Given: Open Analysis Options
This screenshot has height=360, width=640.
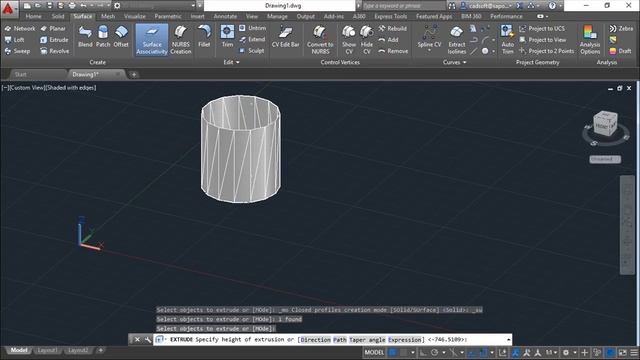Looking at the screenshot, I should click(x=590, y=40).
